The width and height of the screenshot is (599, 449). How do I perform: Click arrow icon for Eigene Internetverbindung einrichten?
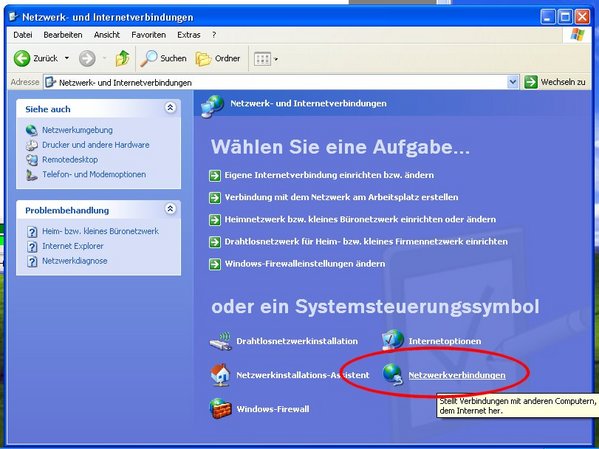215,176
